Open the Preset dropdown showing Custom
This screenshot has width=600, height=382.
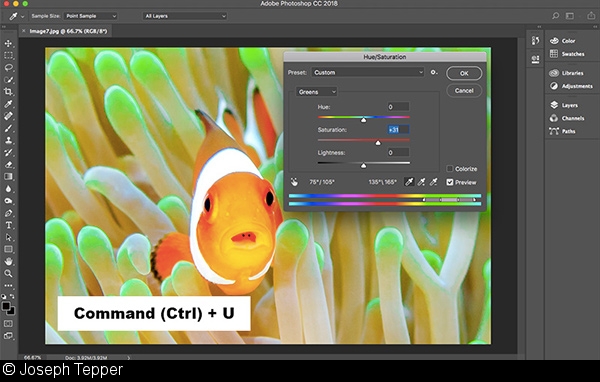(368, 72)
